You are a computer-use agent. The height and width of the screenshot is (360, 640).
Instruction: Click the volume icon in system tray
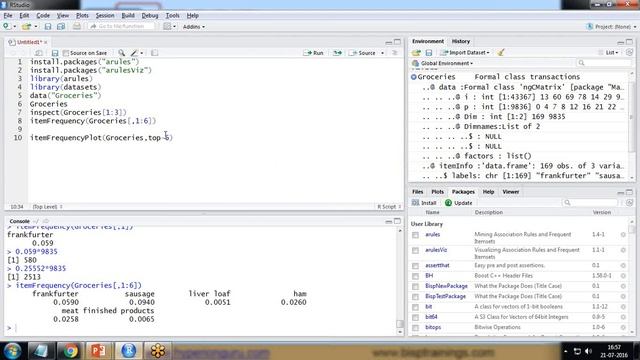(x=588, y=351)
